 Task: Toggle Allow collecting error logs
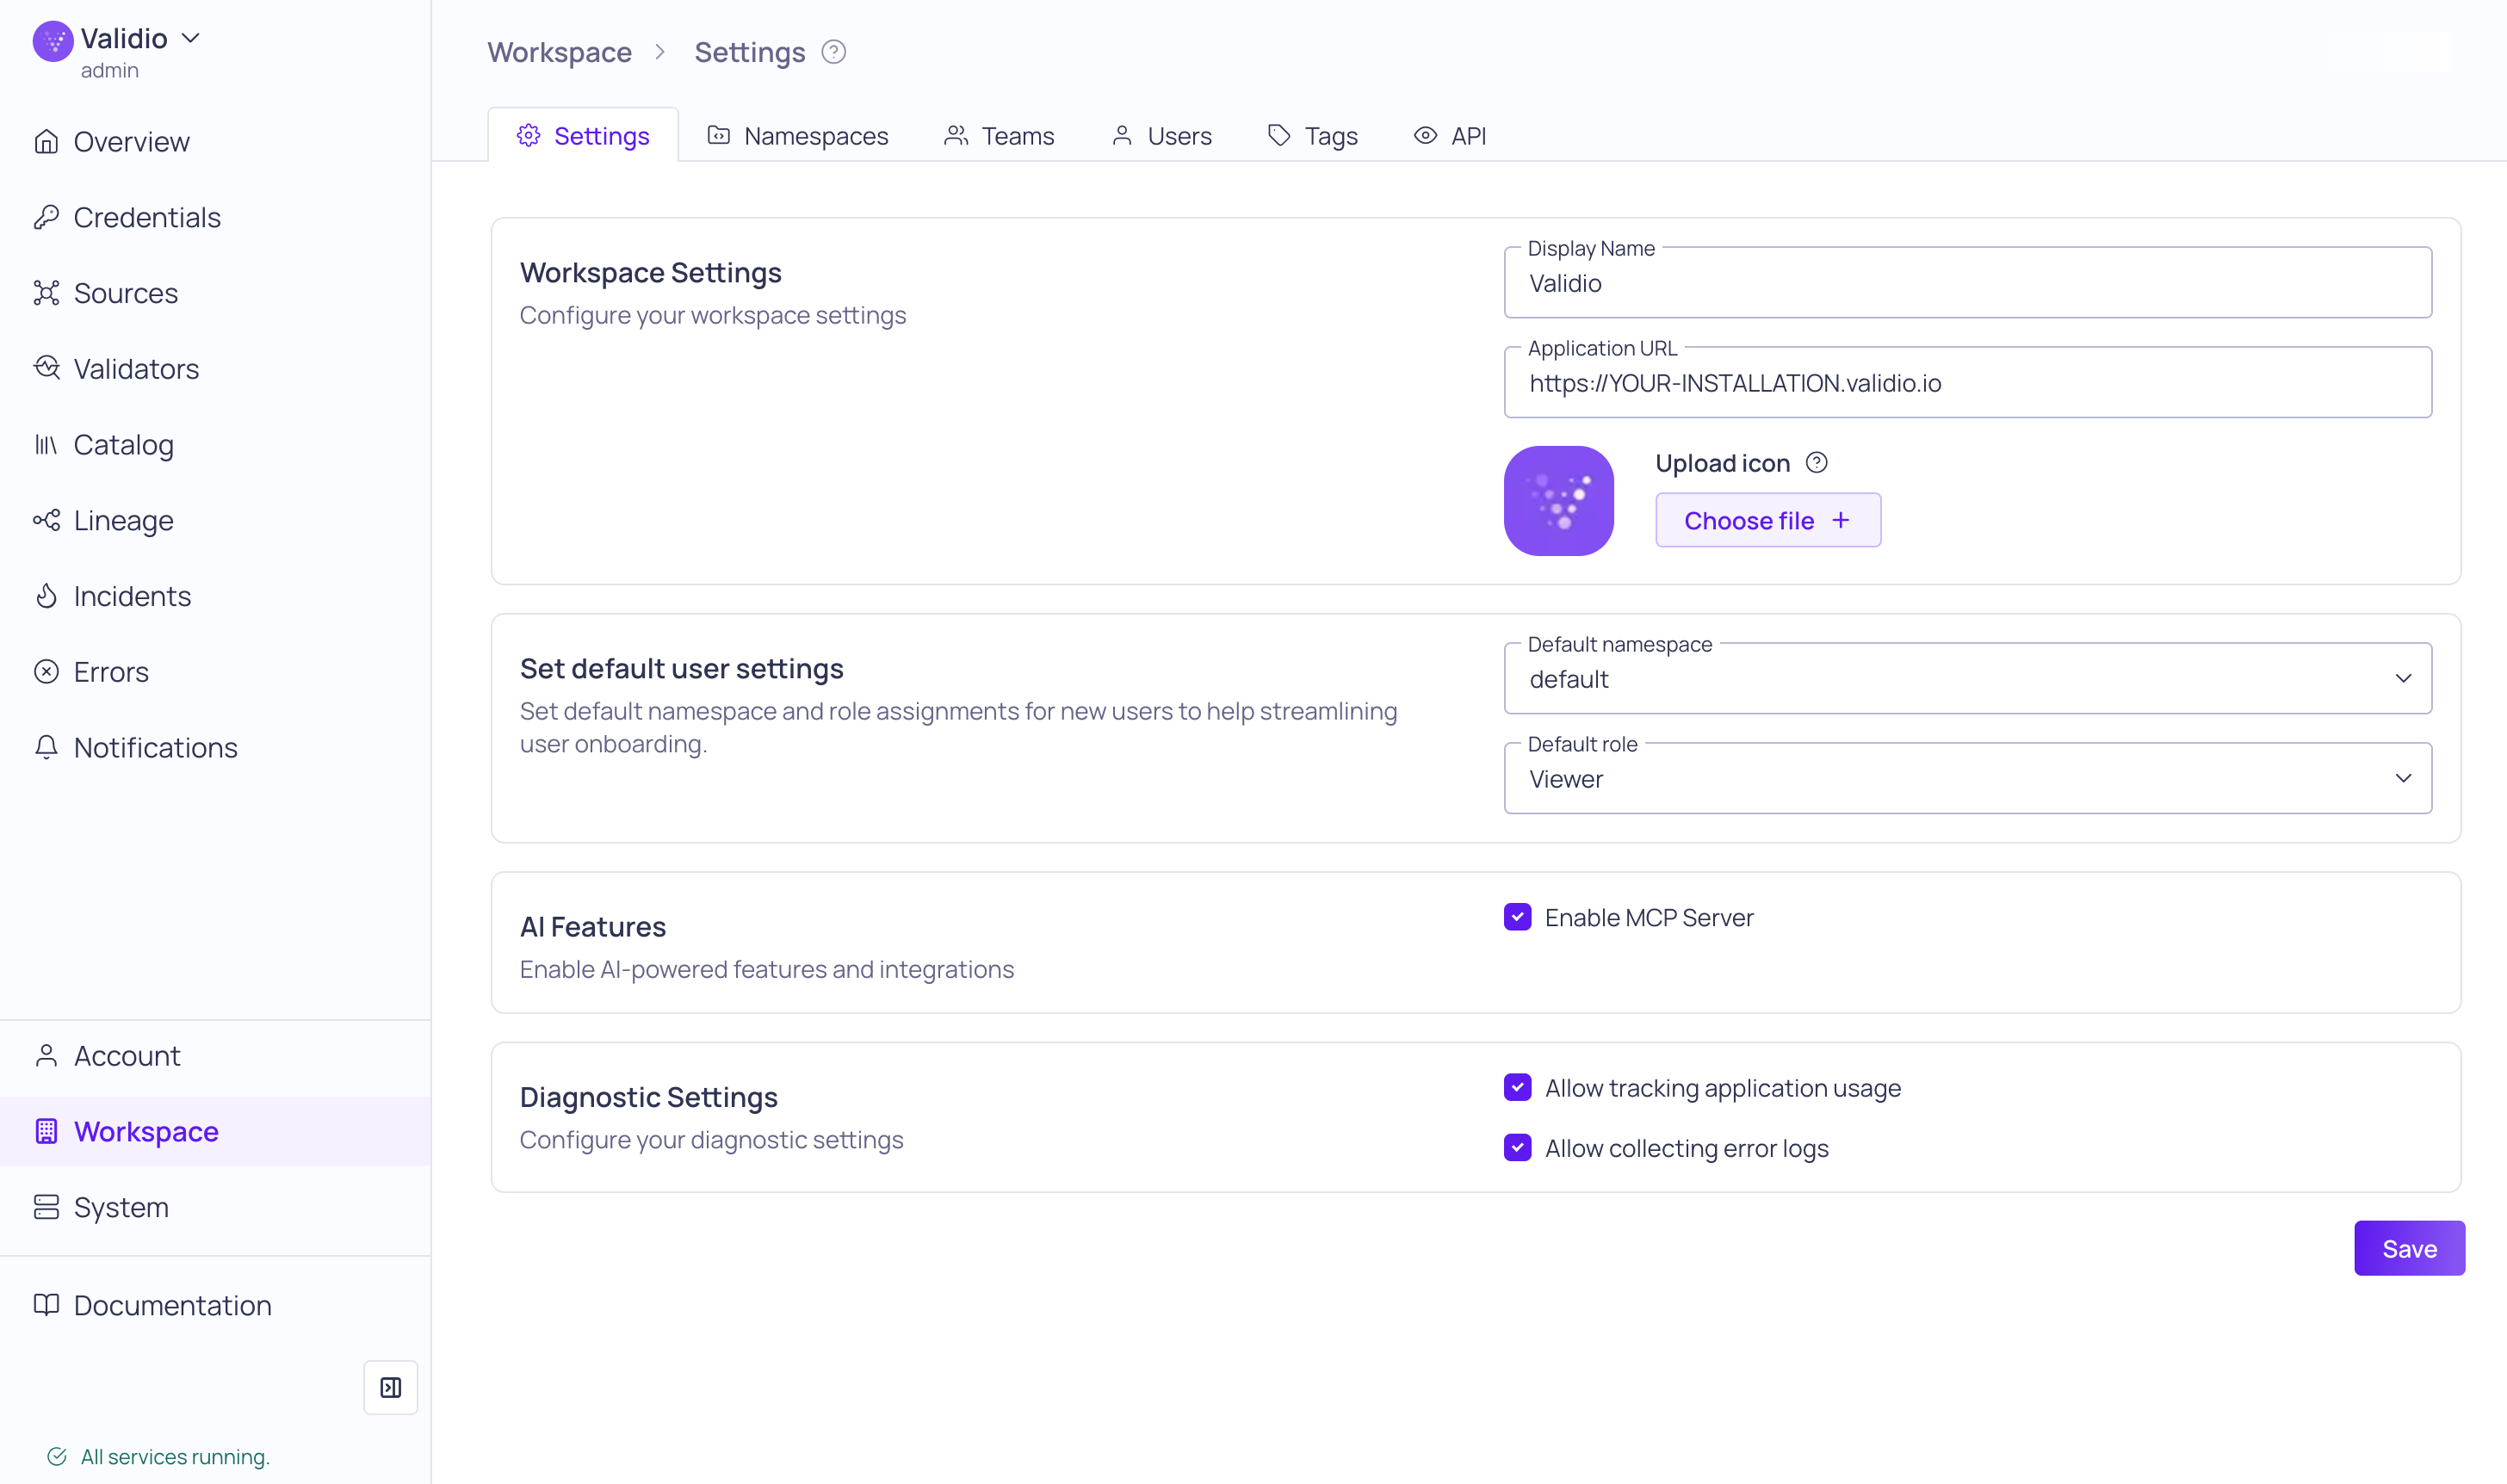pos(1517,1148)
